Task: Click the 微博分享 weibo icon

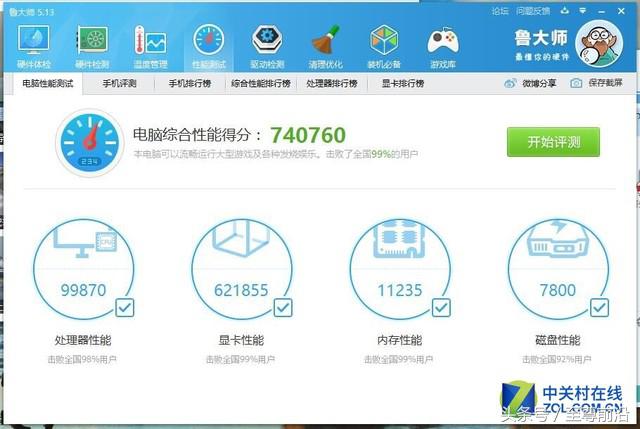Action: pyautogui.click(x=510, y=83)
